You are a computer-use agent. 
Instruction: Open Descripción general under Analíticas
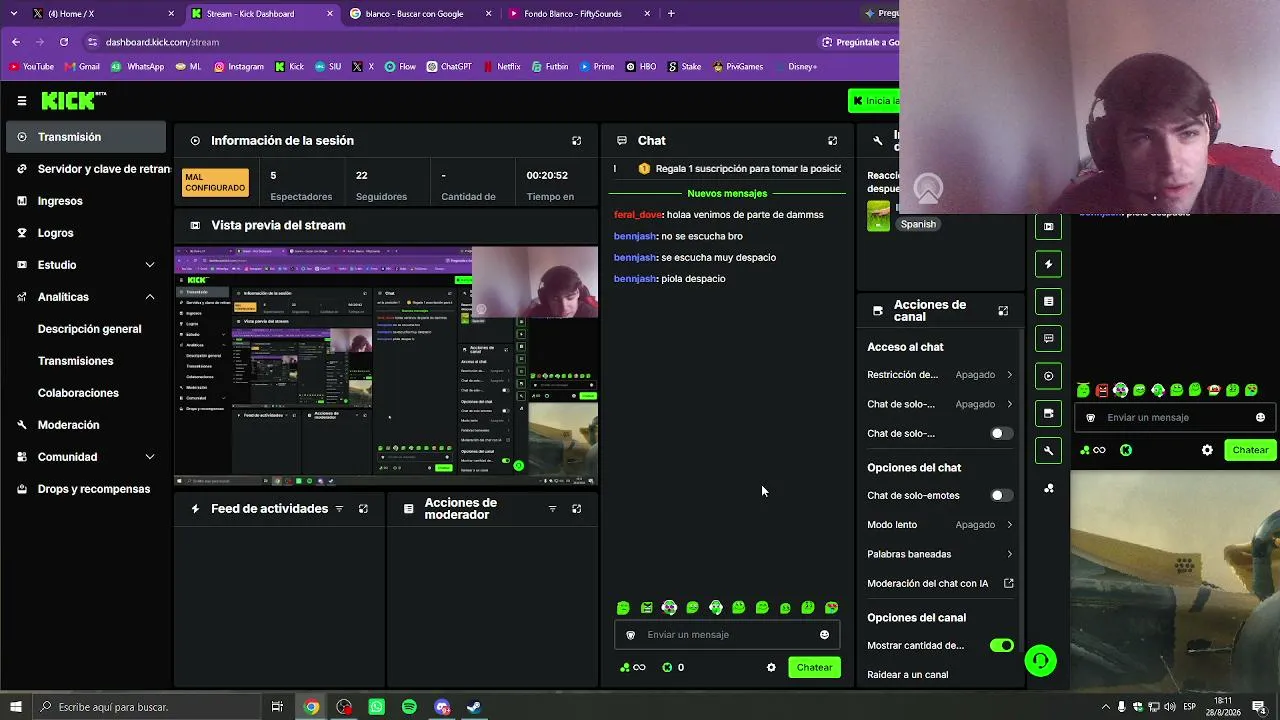click(89, 329)
